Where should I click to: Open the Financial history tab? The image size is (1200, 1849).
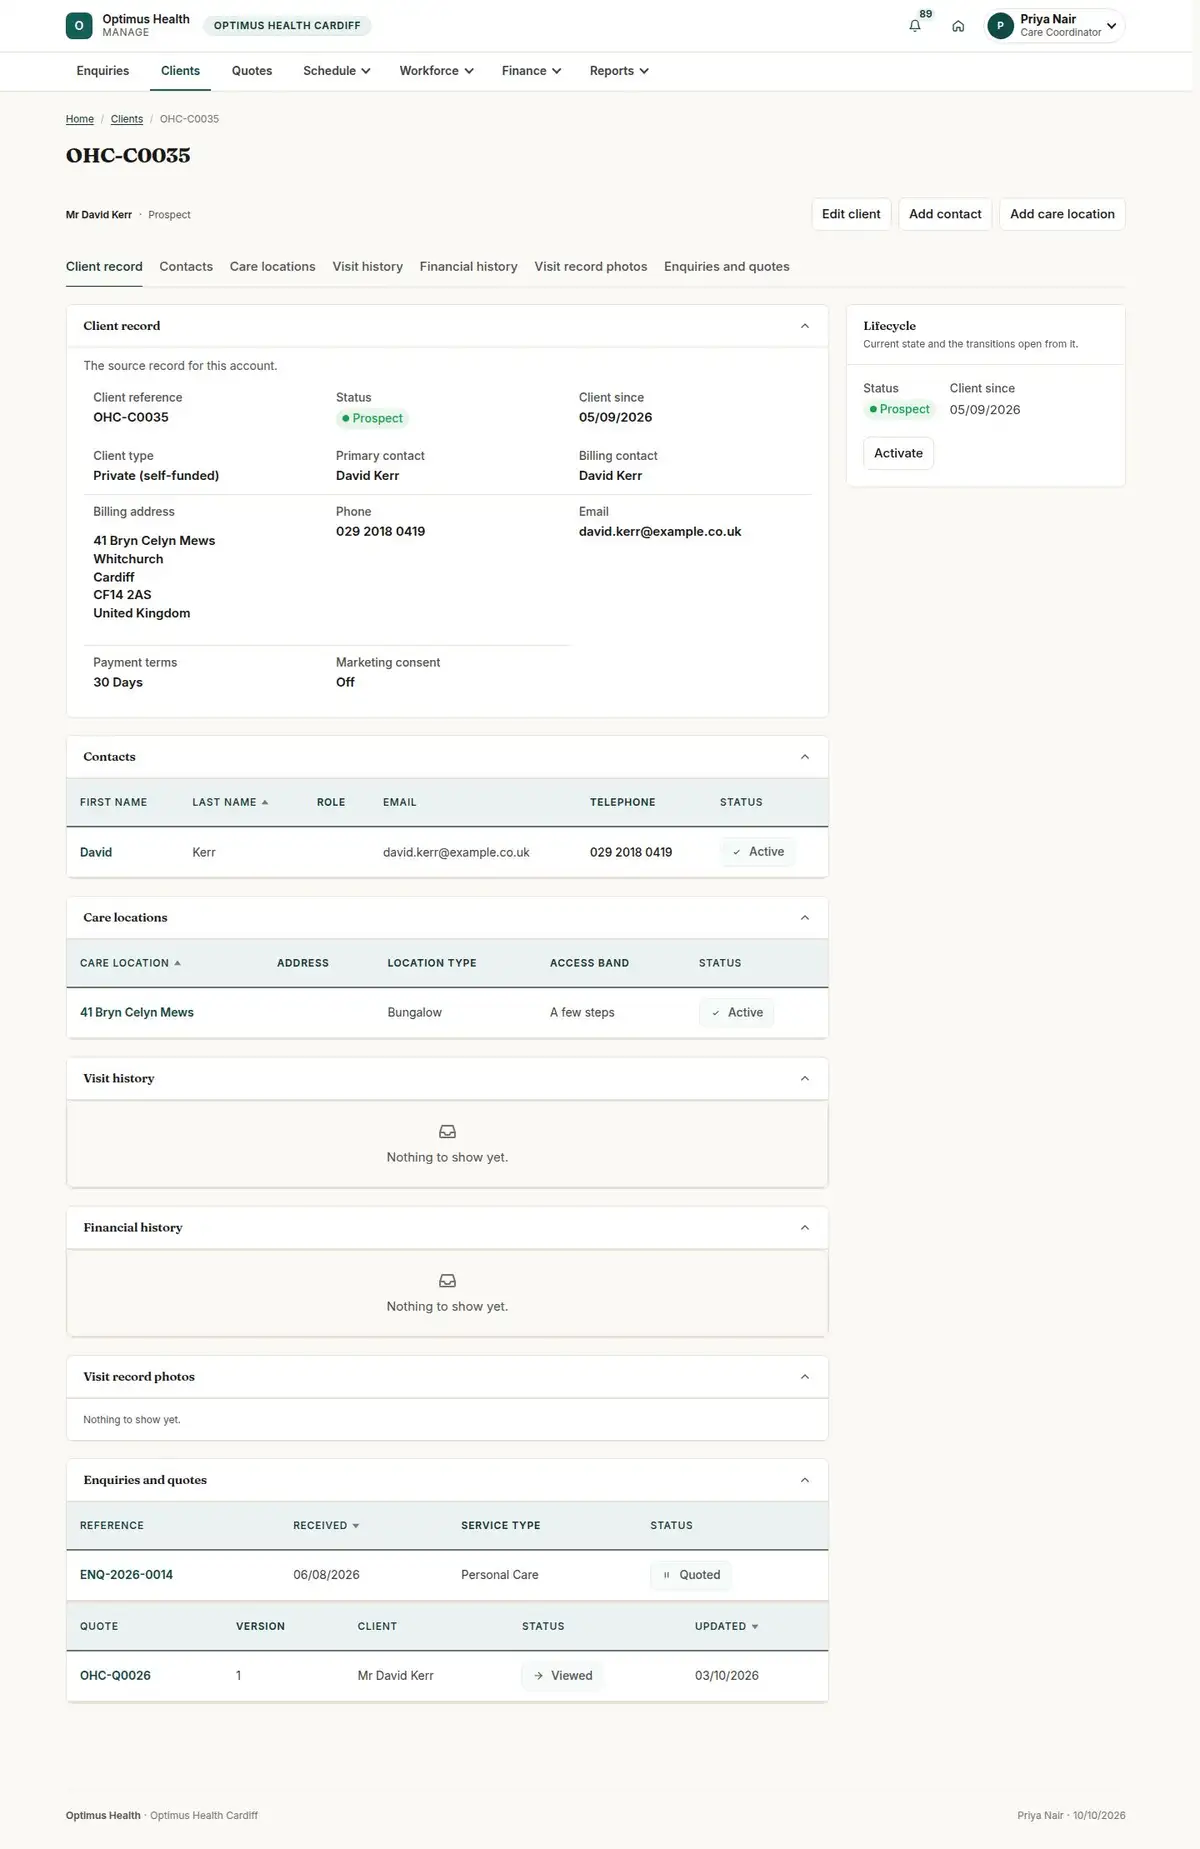point(469,267)
